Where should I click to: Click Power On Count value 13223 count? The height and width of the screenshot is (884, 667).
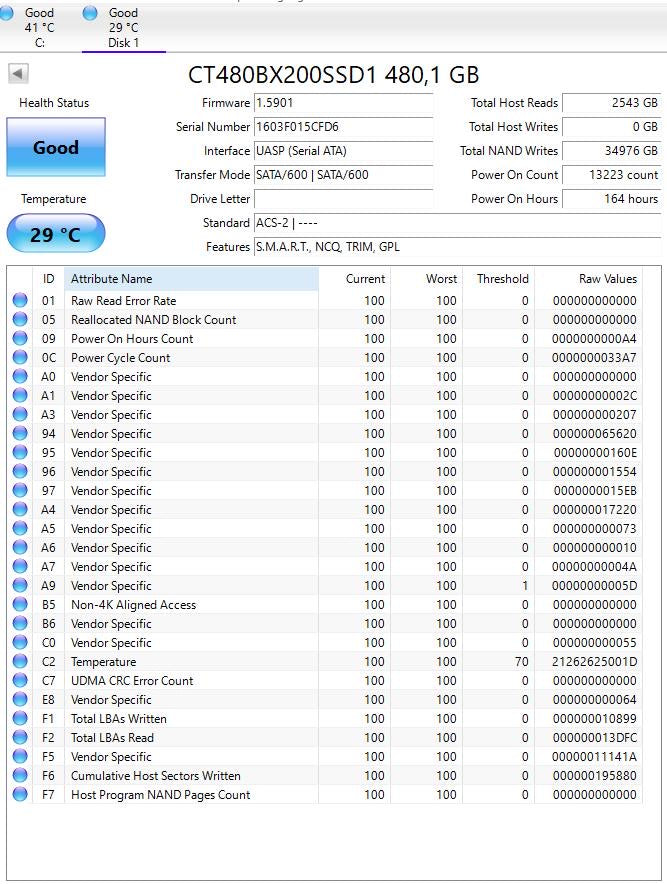point(611,175)
